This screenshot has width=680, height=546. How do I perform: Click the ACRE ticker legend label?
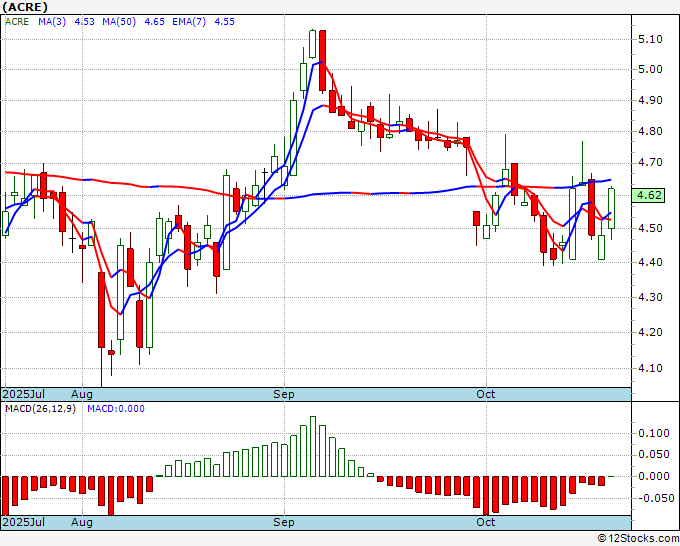click(17, 22)
